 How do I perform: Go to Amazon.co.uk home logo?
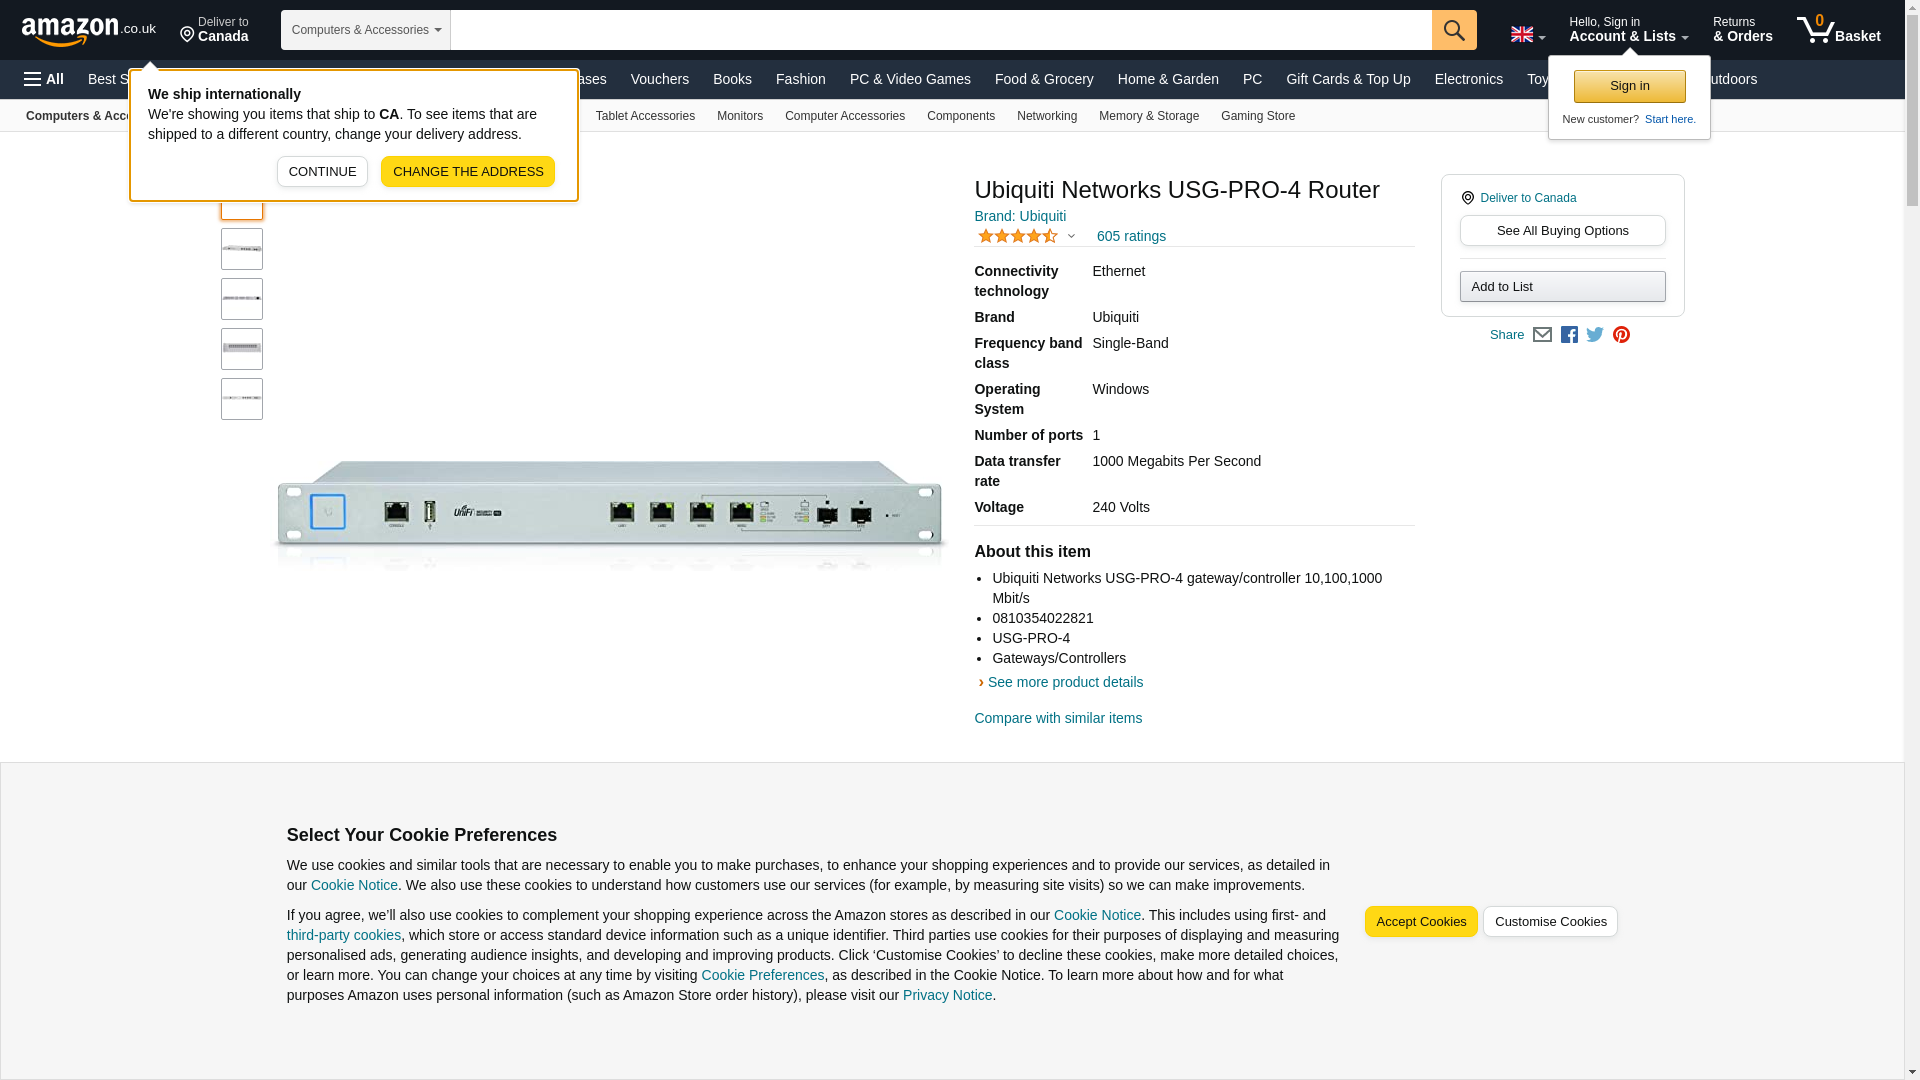pyautogui.click(x=88, y=30)
